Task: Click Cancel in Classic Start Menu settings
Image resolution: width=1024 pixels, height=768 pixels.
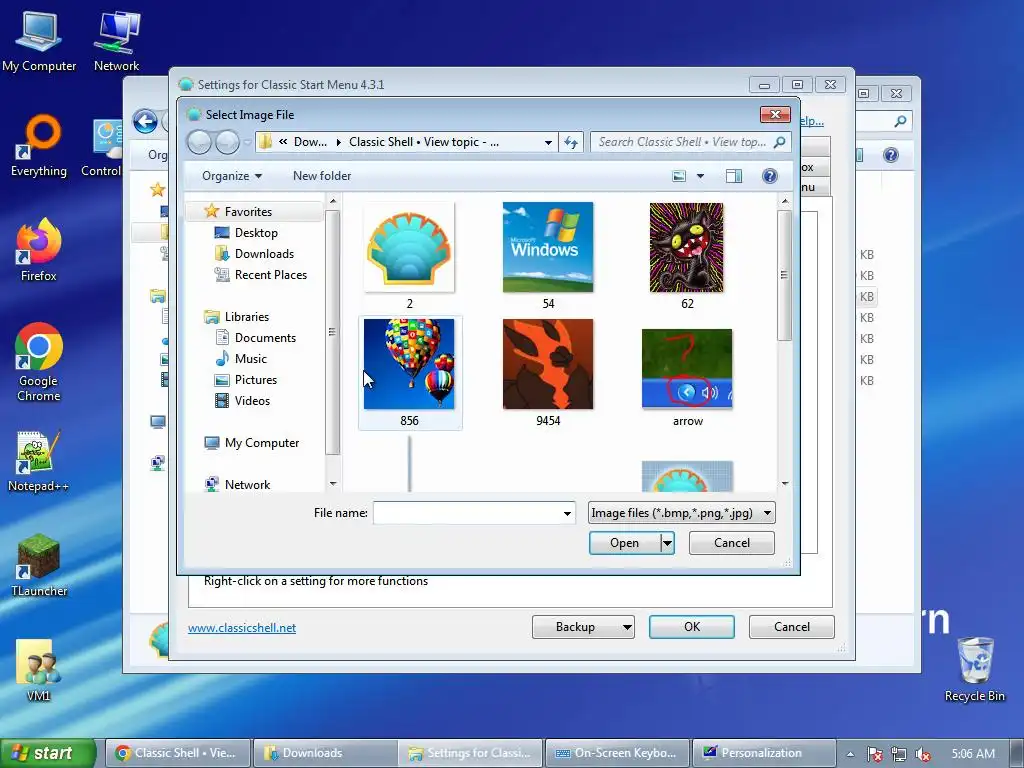Action: [792, 627]
